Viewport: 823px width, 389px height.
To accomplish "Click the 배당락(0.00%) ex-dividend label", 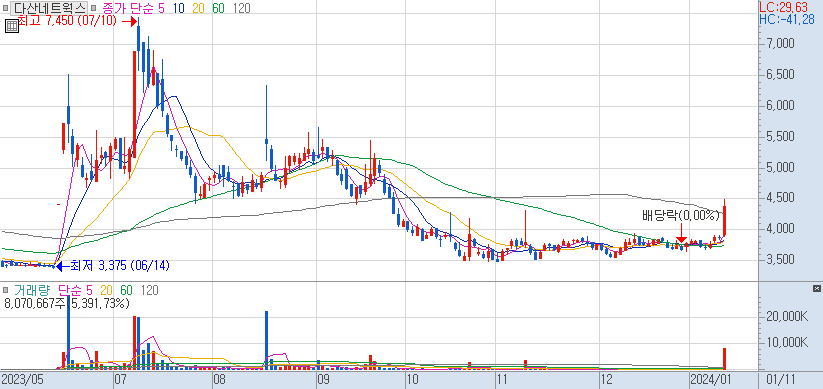I will [x=680, y=215].
